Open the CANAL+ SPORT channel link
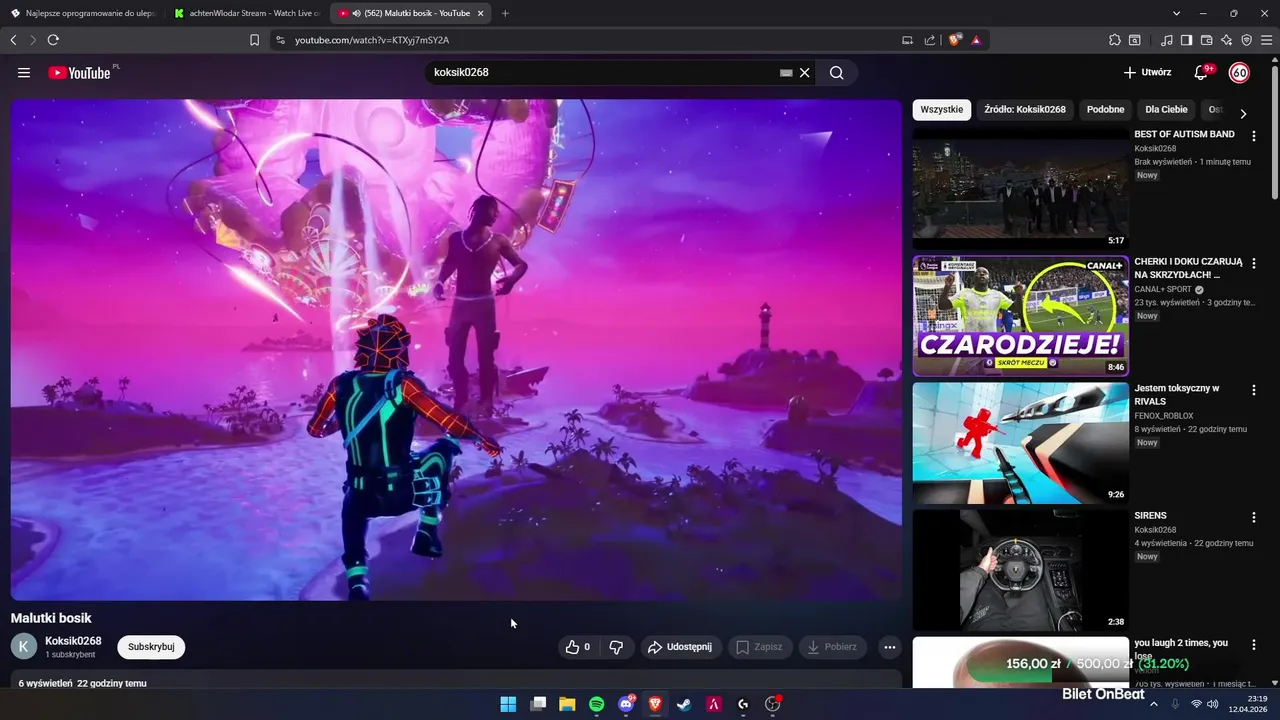This screenshot has height=720, width=1280. [1163, 289]
